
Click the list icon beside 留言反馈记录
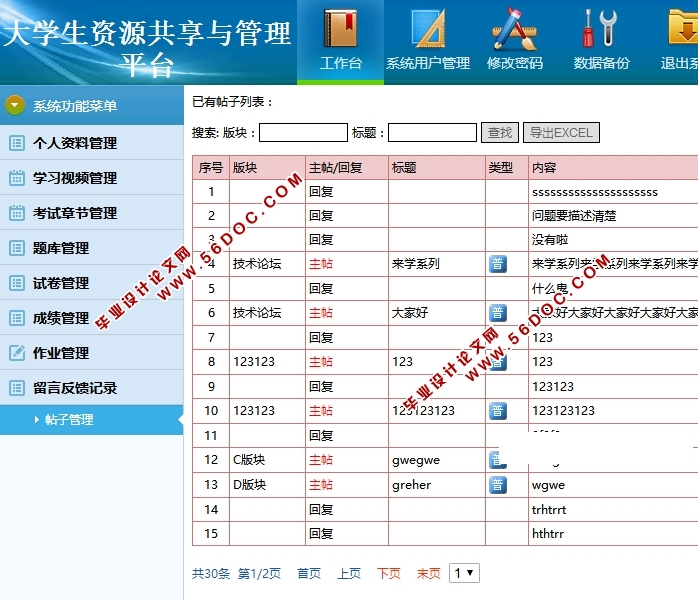pyautogui.click(x=17, y=388)
